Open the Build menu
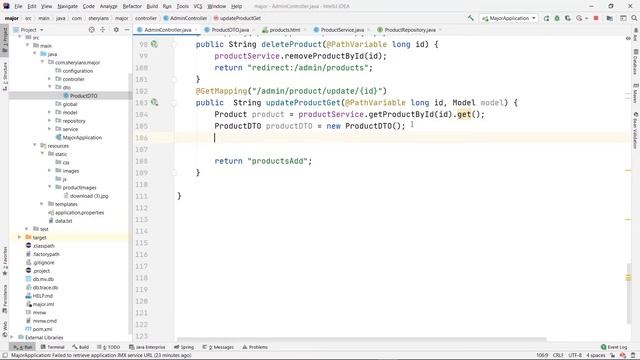This screenshot has width=640, height=360. tap(152, 6)
